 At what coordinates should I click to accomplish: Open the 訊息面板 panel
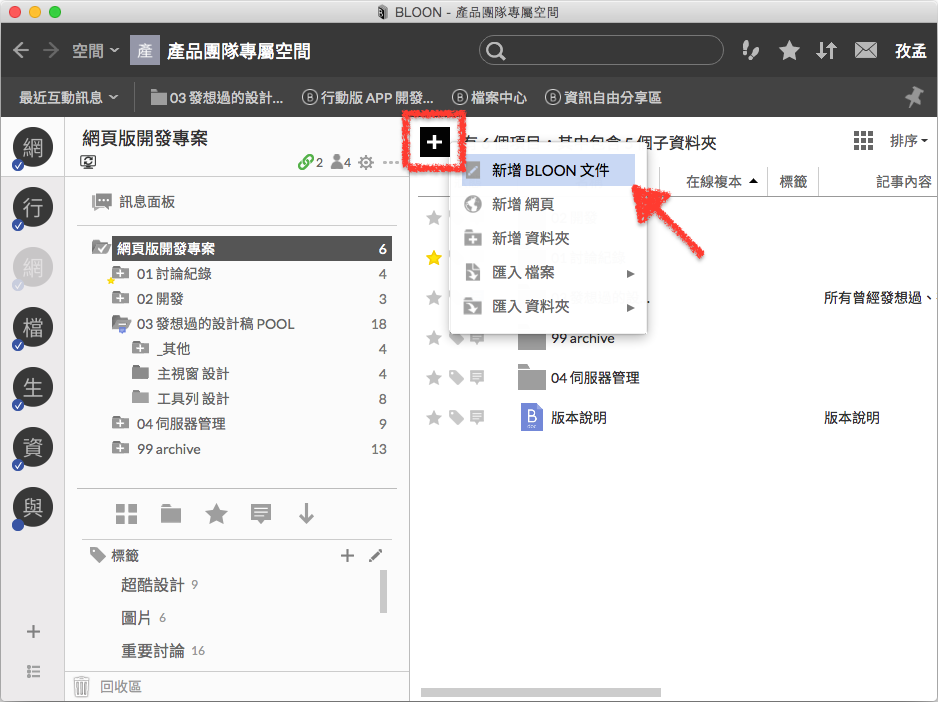pyautogui.click(x=133, y=202)
